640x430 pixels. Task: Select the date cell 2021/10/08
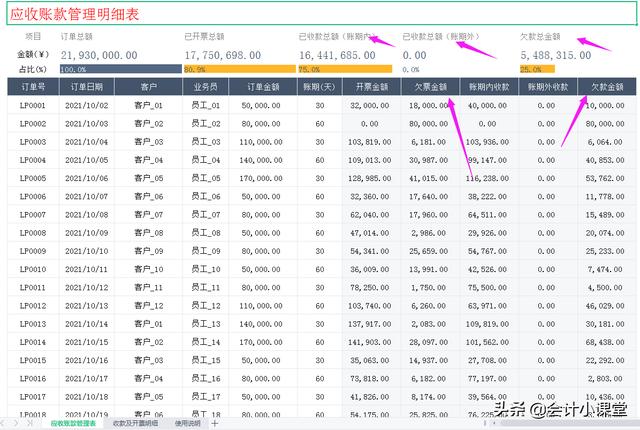[87, 215]
